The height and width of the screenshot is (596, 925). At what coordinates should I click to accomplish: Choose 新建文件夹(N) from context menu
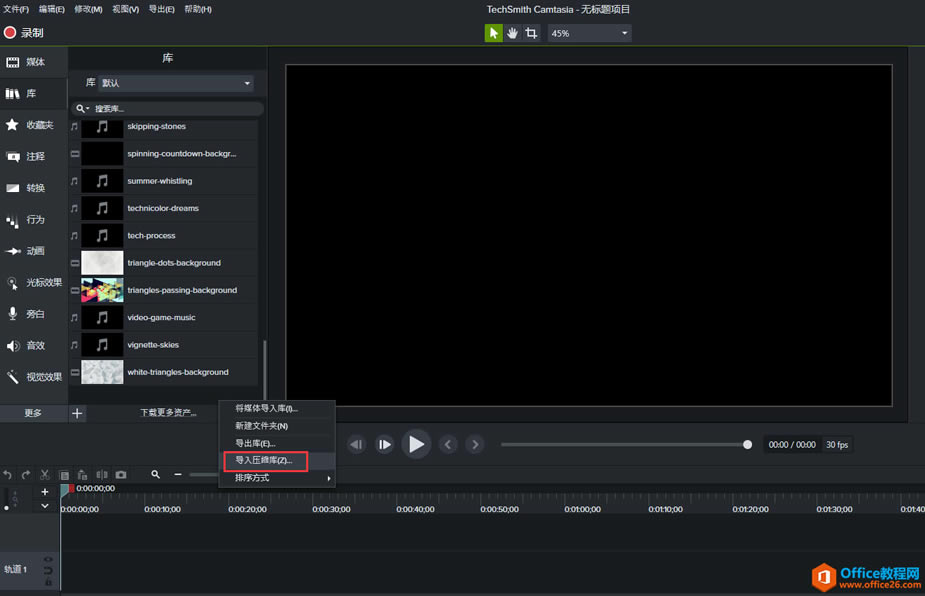(277, 425)
